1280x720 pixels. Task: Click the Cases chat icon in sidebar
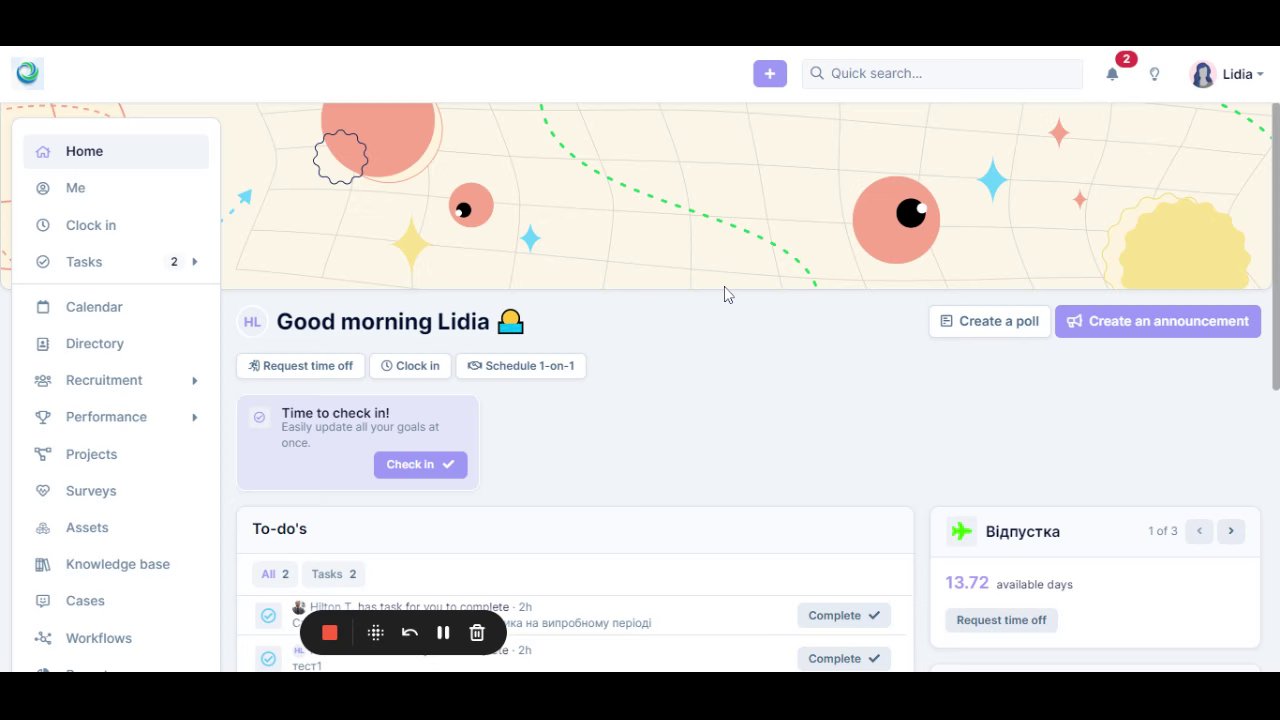point(43,601)
